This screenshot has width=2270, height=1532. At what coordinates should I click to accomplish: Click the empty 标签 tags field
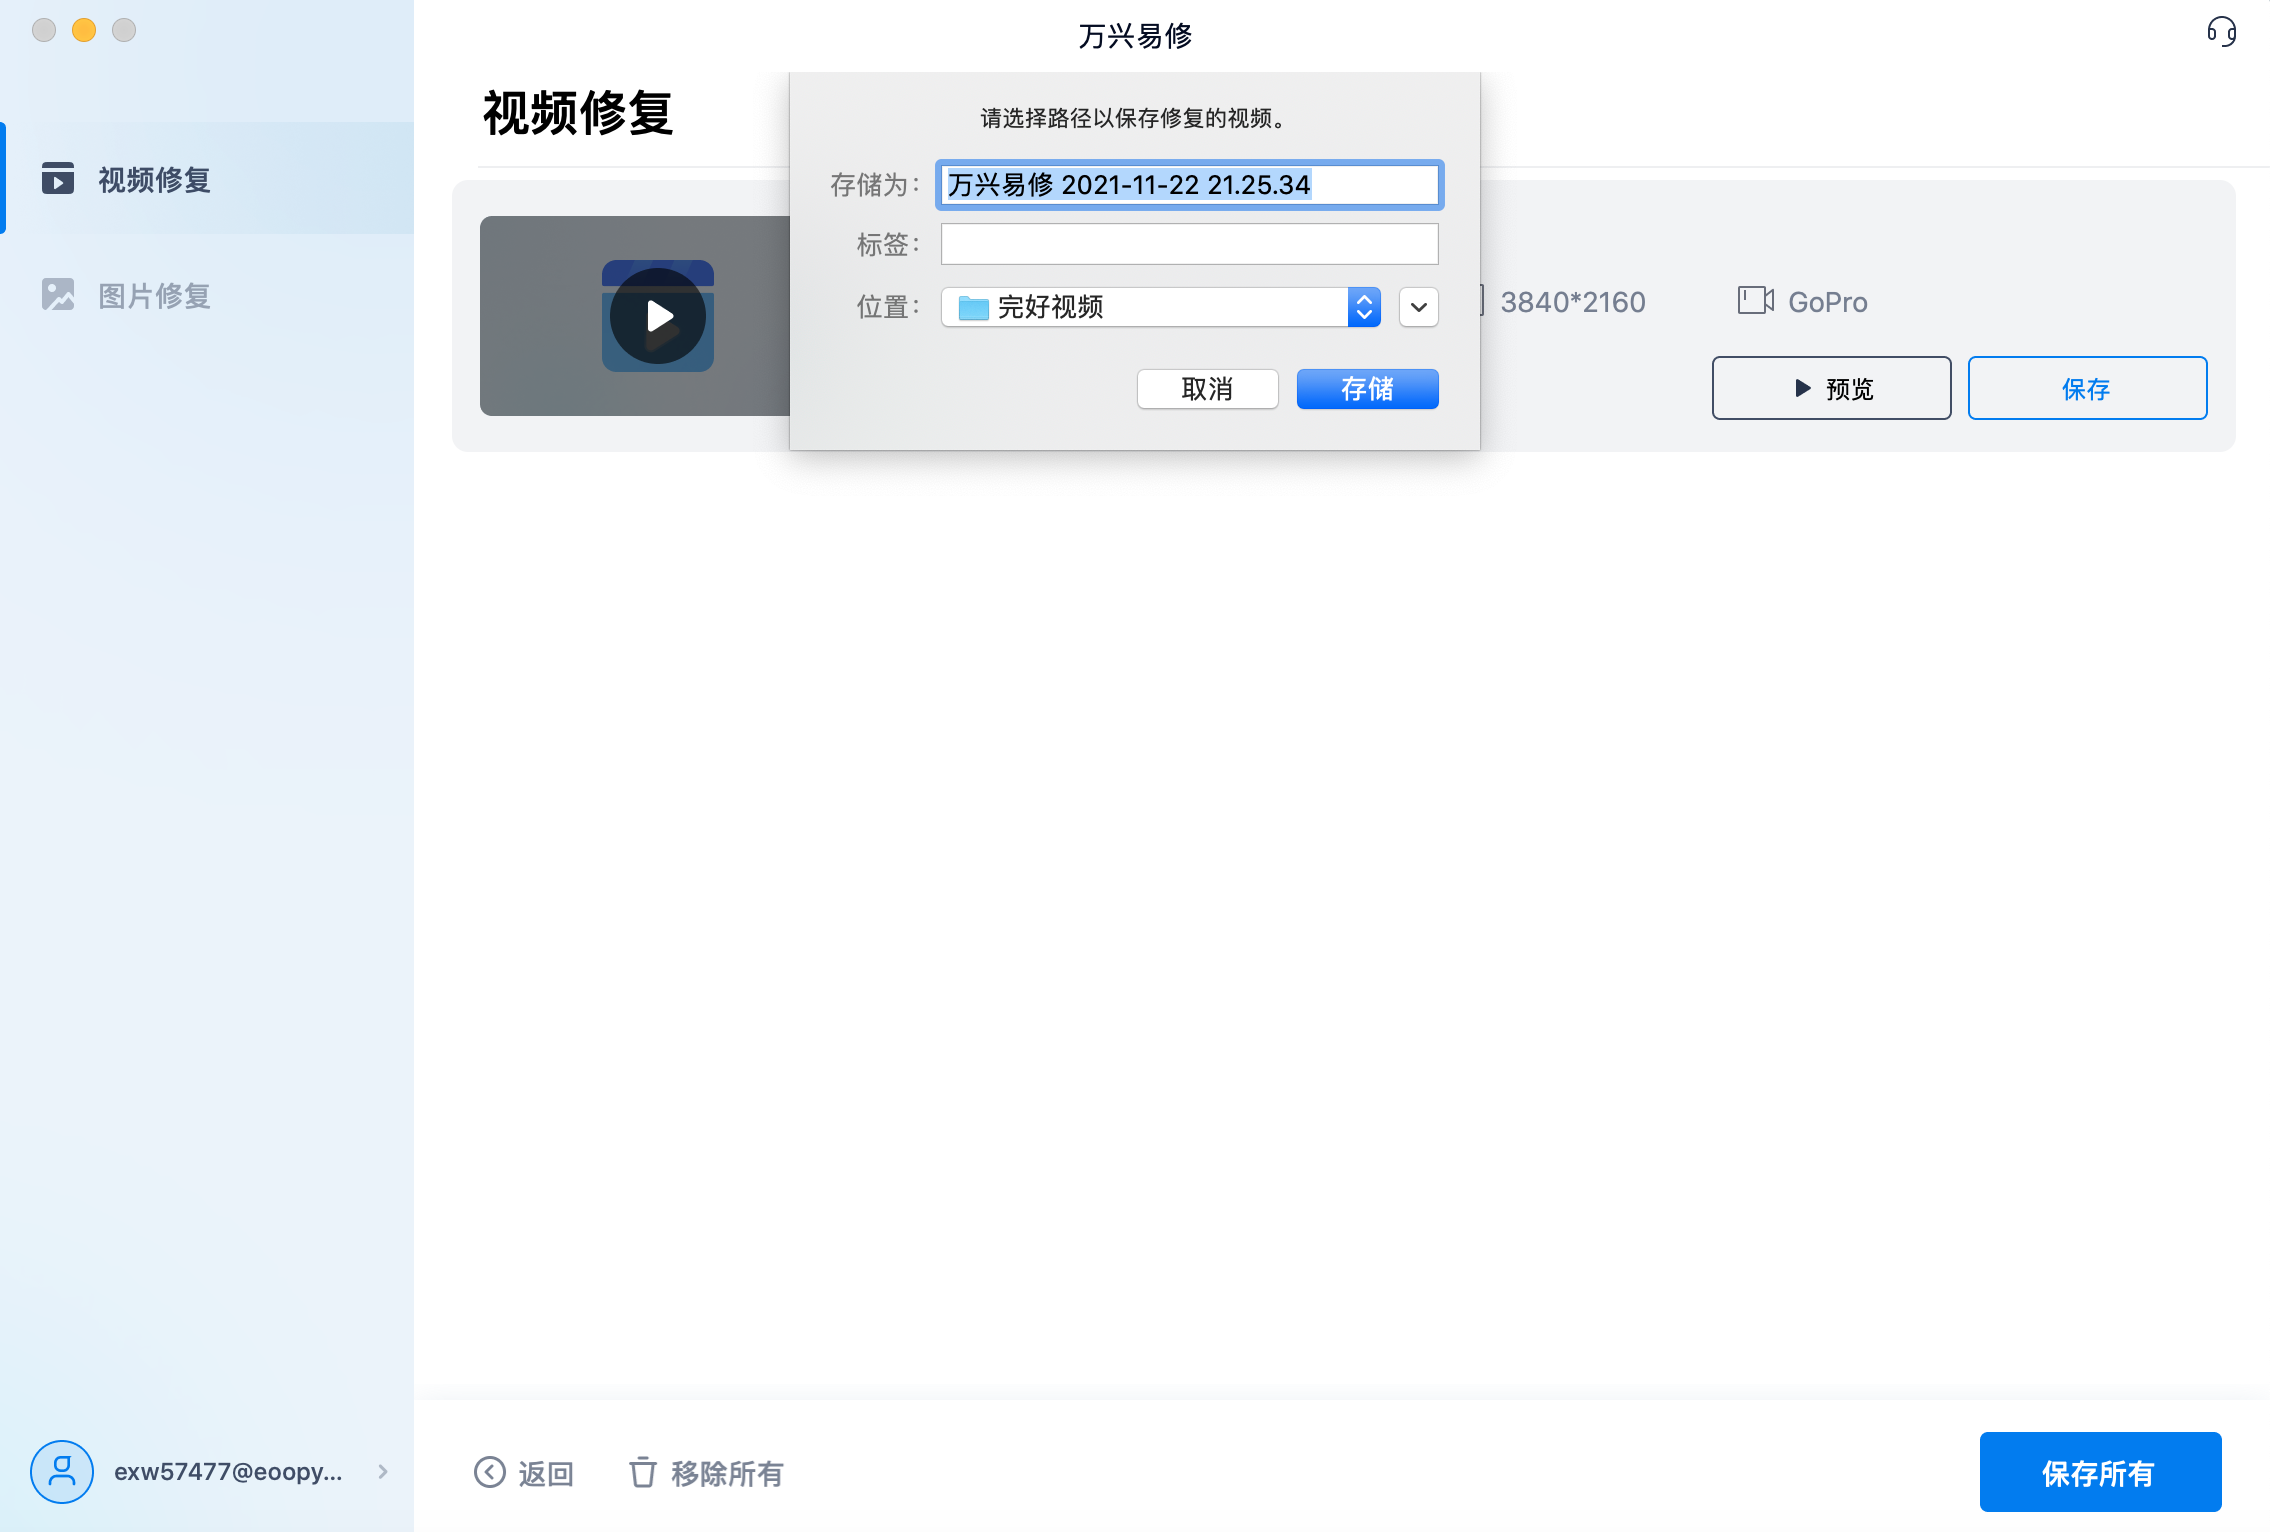(x=1188, y=243)
